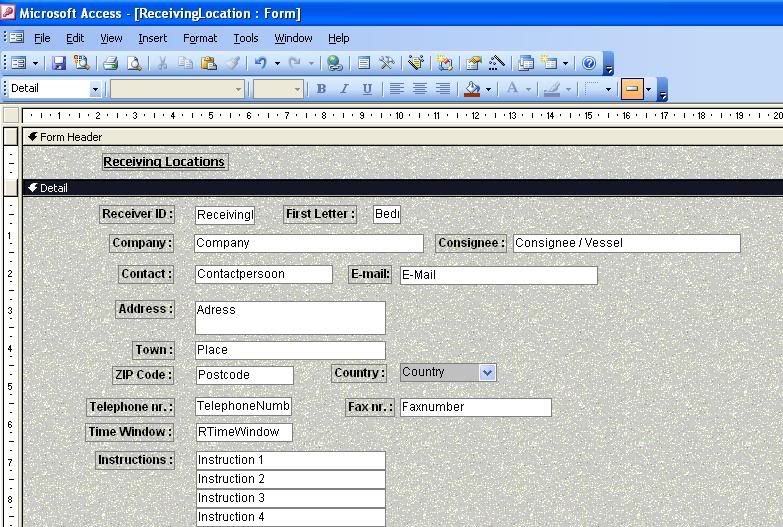This screenshot has height=527, width=783.
Task: Toggle Italic formatting button
Action: click(344, 89)
